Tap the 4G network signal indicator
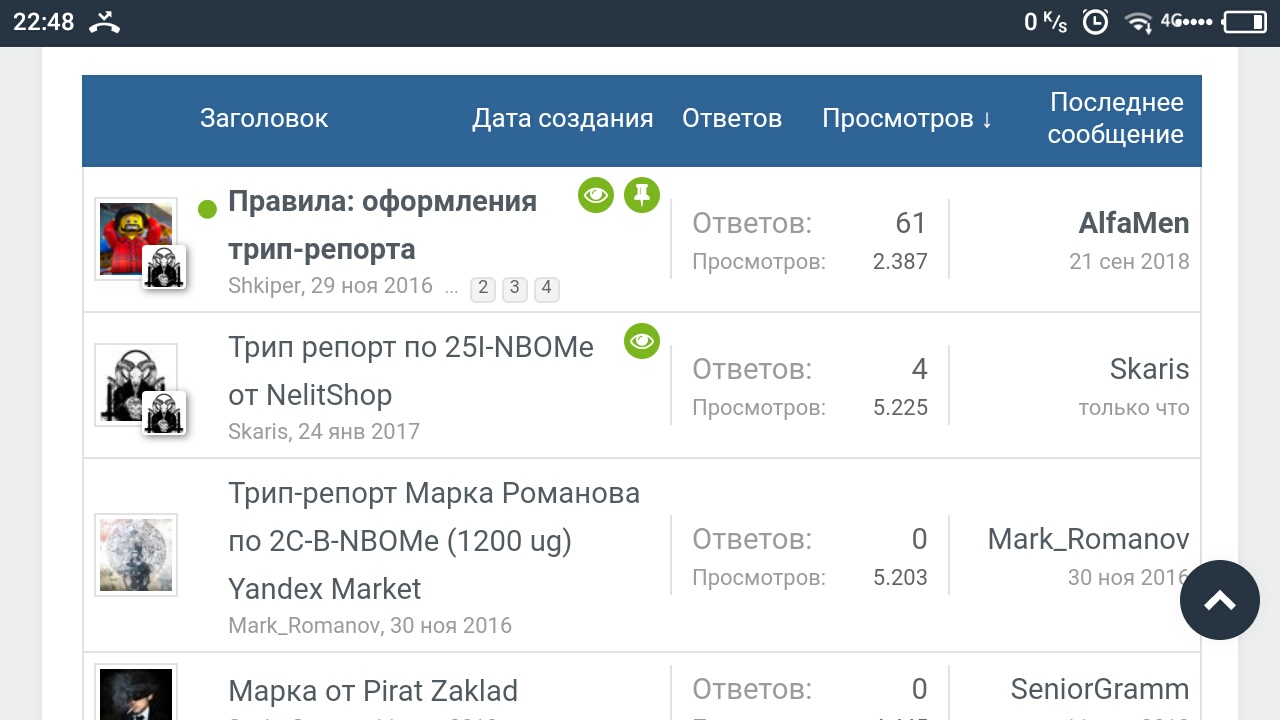Viewport: 1280px width, 720px height. 1186,21
